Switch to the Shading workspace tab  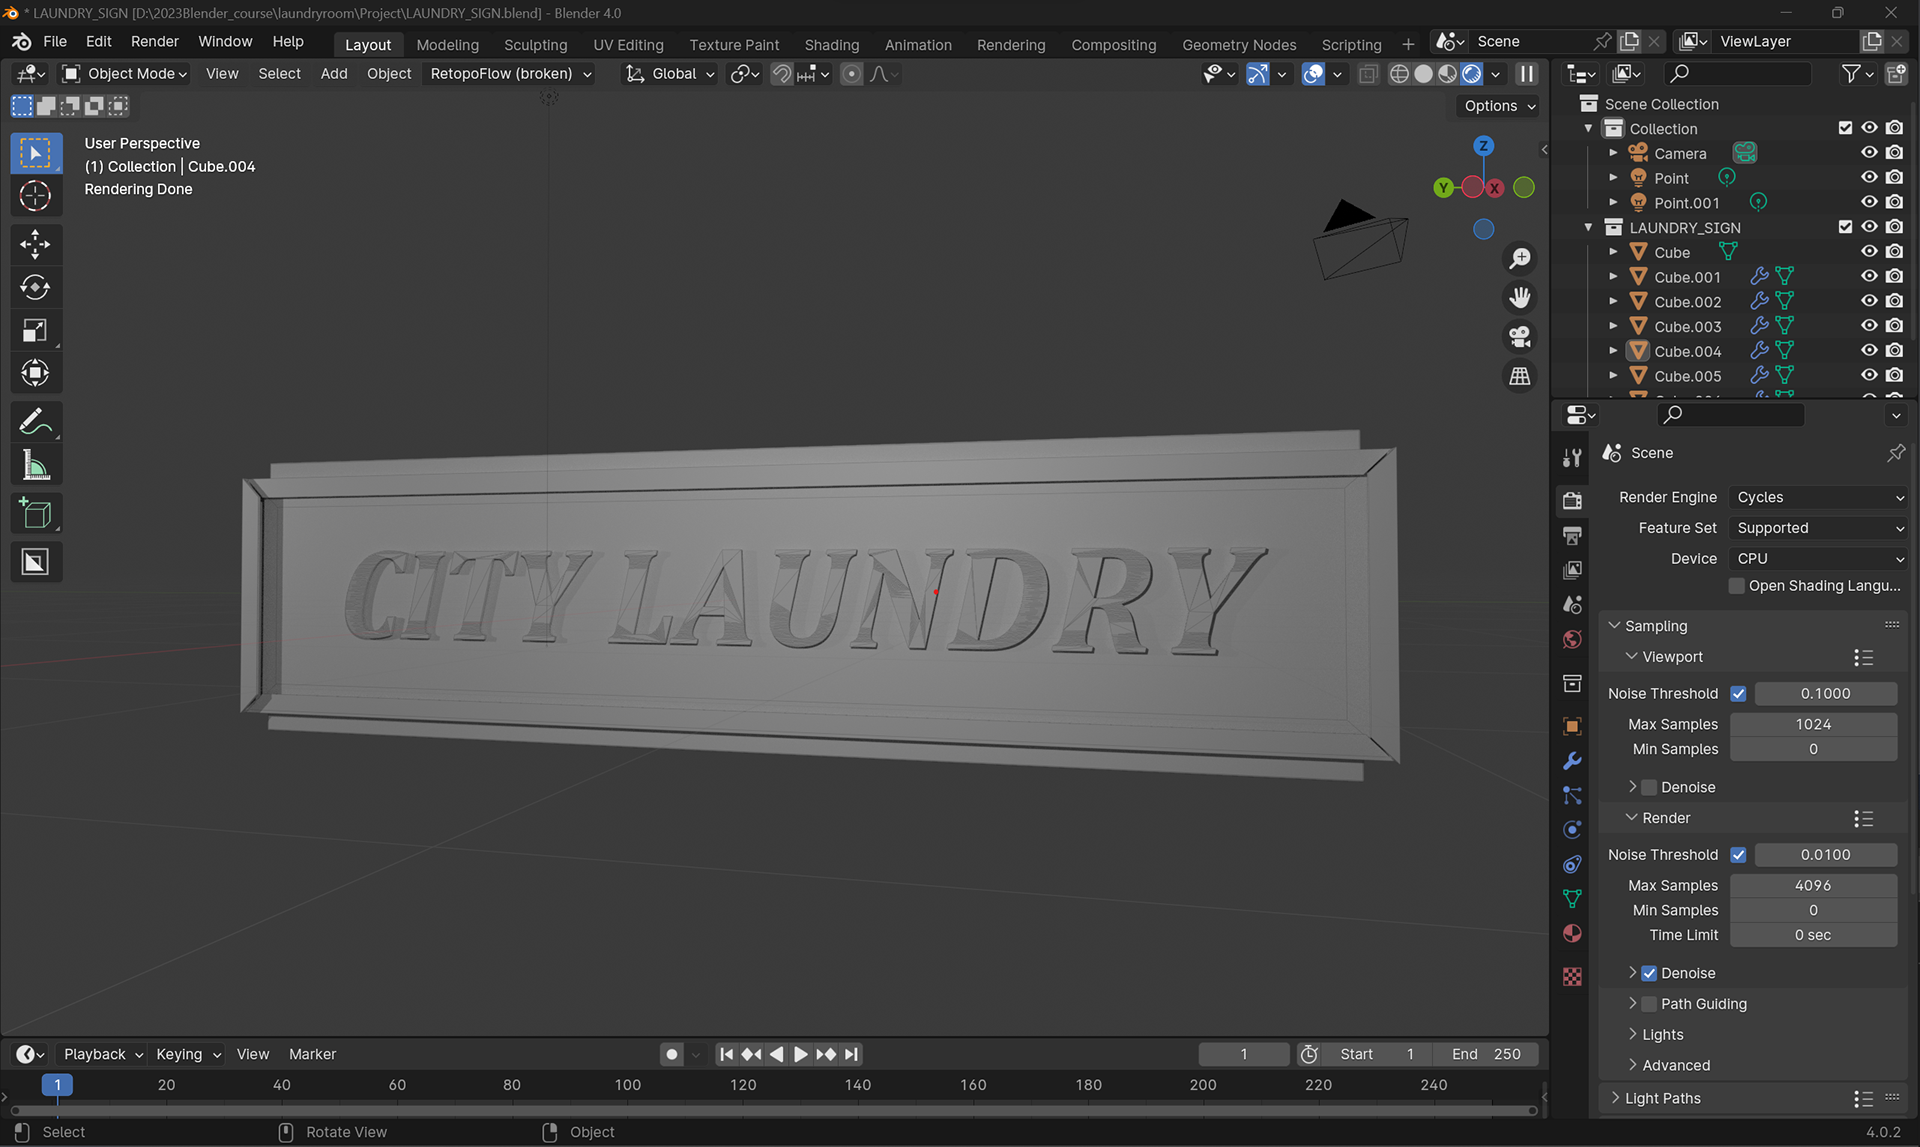pyautogui.click(x=831, y=45)
